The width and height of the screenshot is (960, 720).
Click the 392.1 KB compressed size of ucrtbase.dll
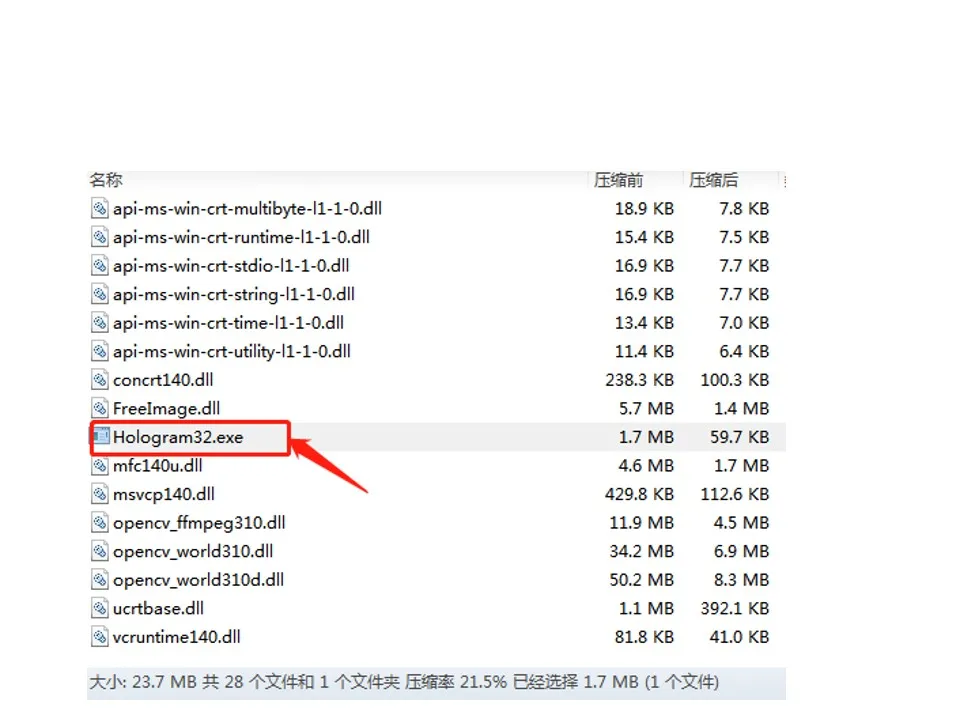(735, 609)
